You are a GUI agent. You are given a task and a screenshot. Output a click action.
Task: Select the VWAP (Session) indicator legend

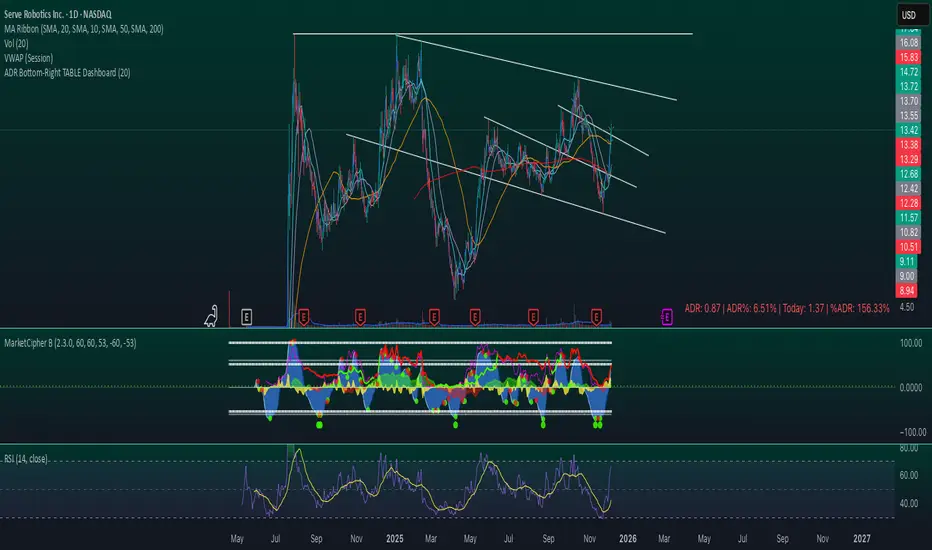coord(29,58)
